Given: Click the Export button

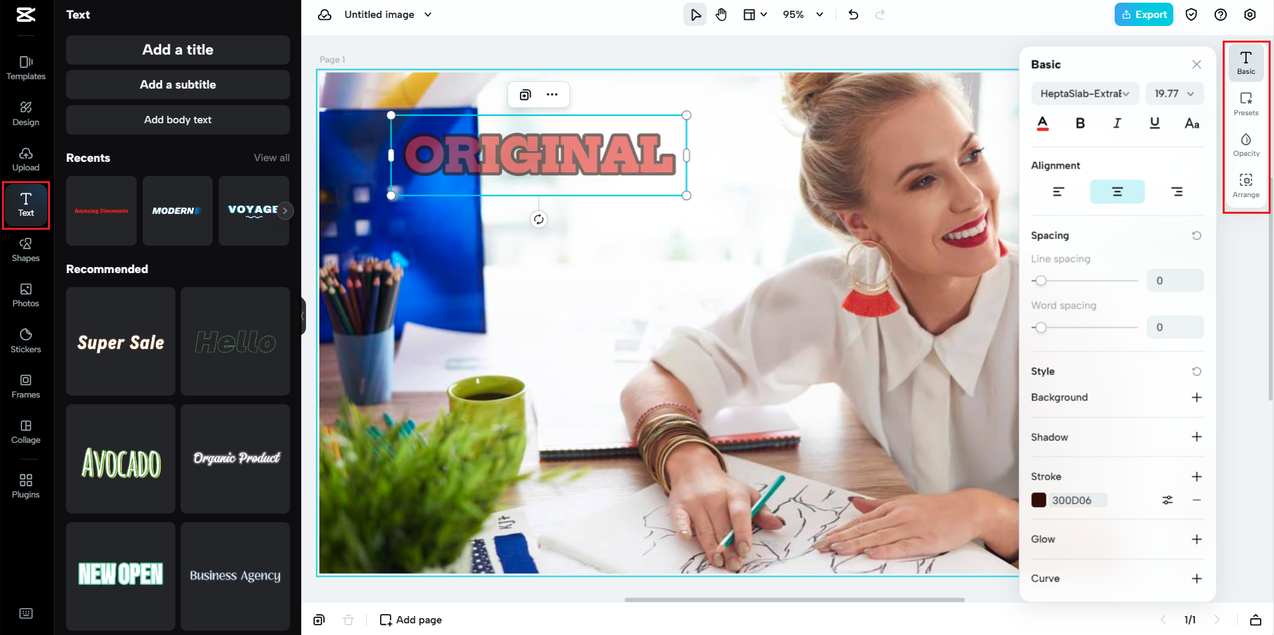Looking at the screenshot, I should click(x=1144, y=15).
